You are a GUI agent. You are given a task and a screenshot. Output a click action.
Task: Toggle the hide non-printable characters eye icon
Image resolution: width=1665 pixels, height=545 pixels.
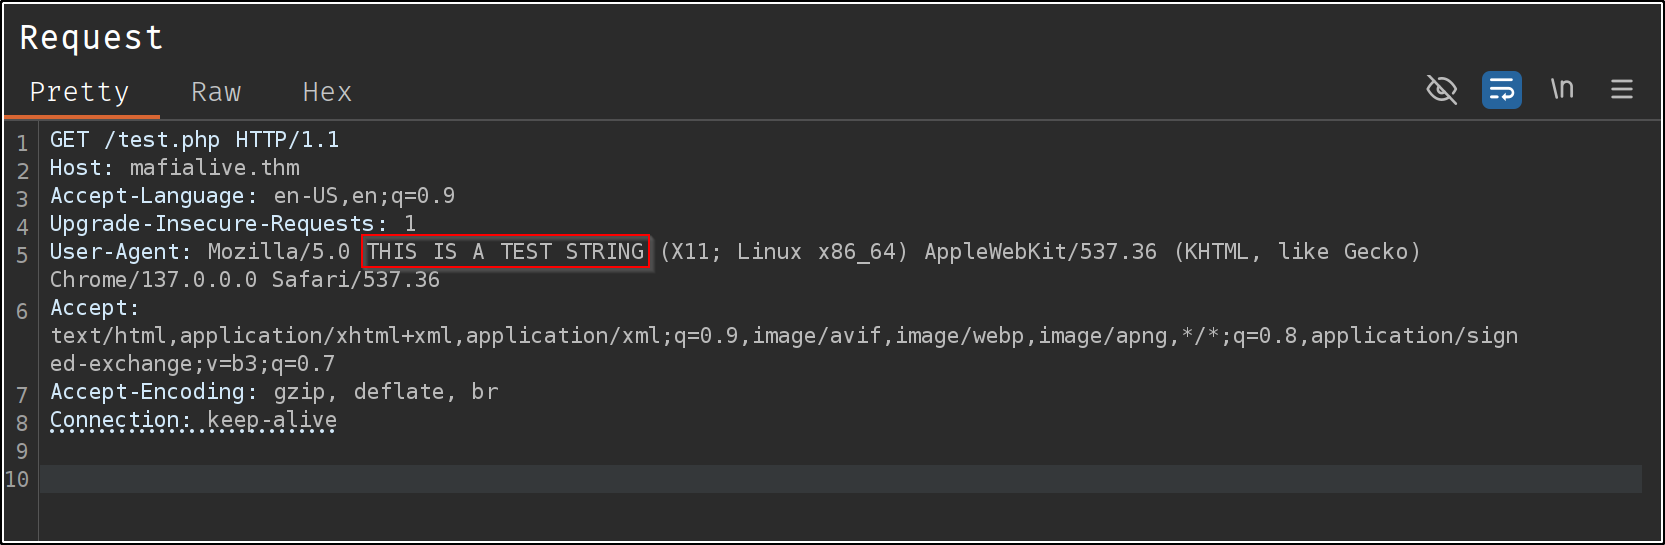(1441, 90)
